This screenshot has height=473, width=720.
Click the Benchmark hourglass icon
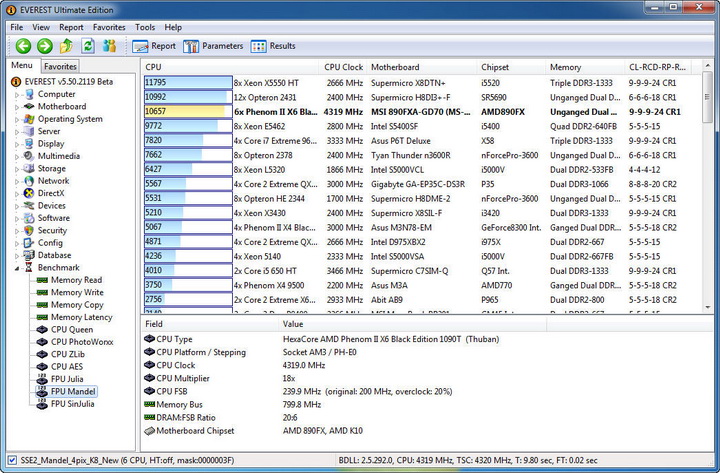pos(29,268)
